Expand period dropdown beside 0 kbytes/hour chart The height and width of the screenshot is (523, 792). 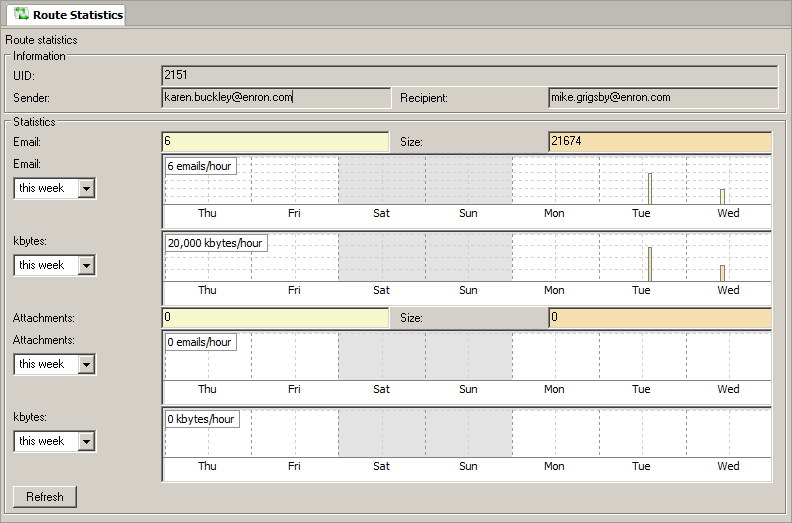click(x=86, y=441)
